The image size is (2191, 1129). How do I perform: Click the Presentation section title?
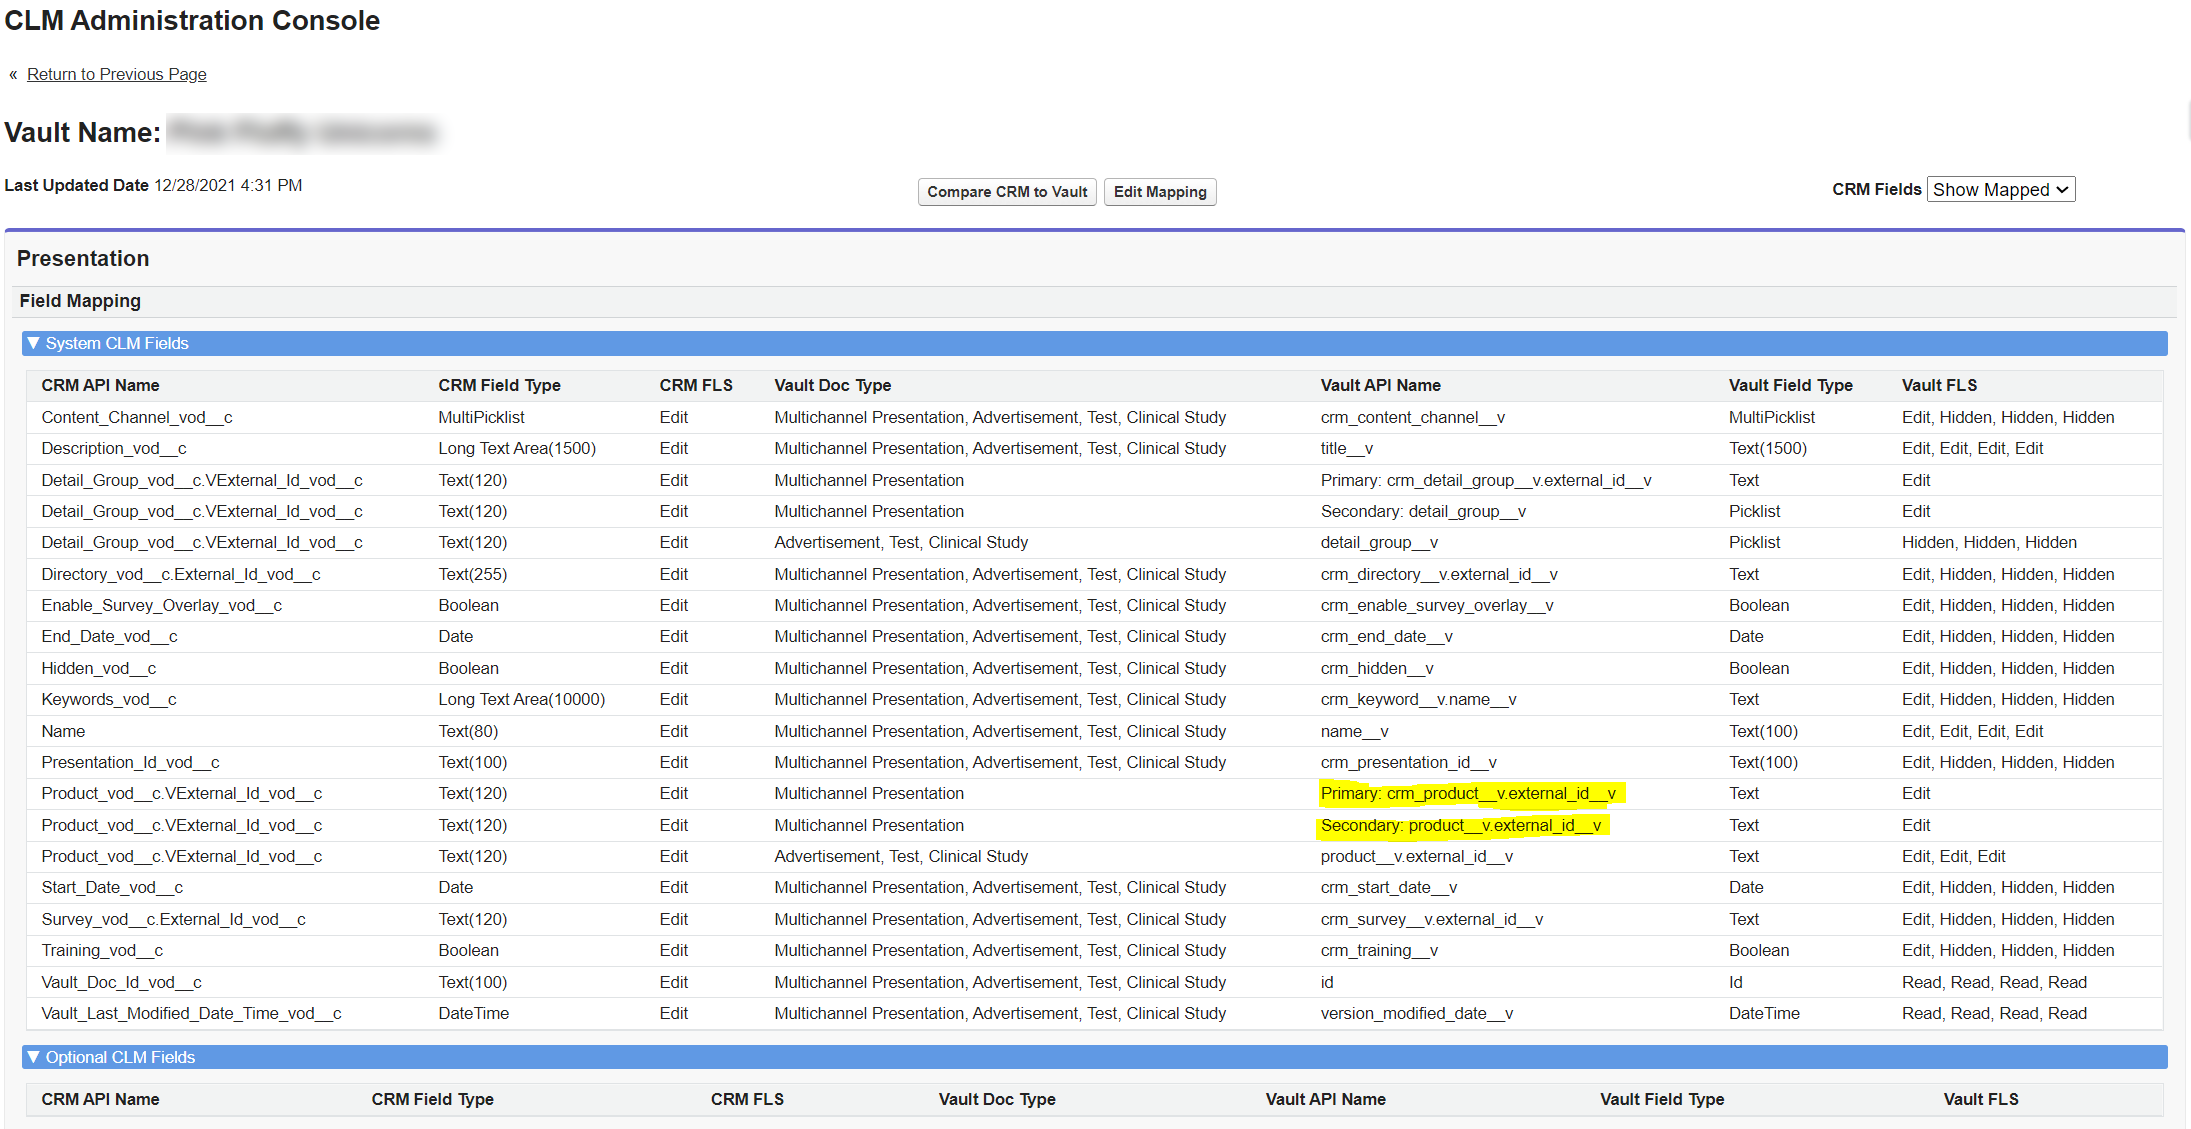83,258
